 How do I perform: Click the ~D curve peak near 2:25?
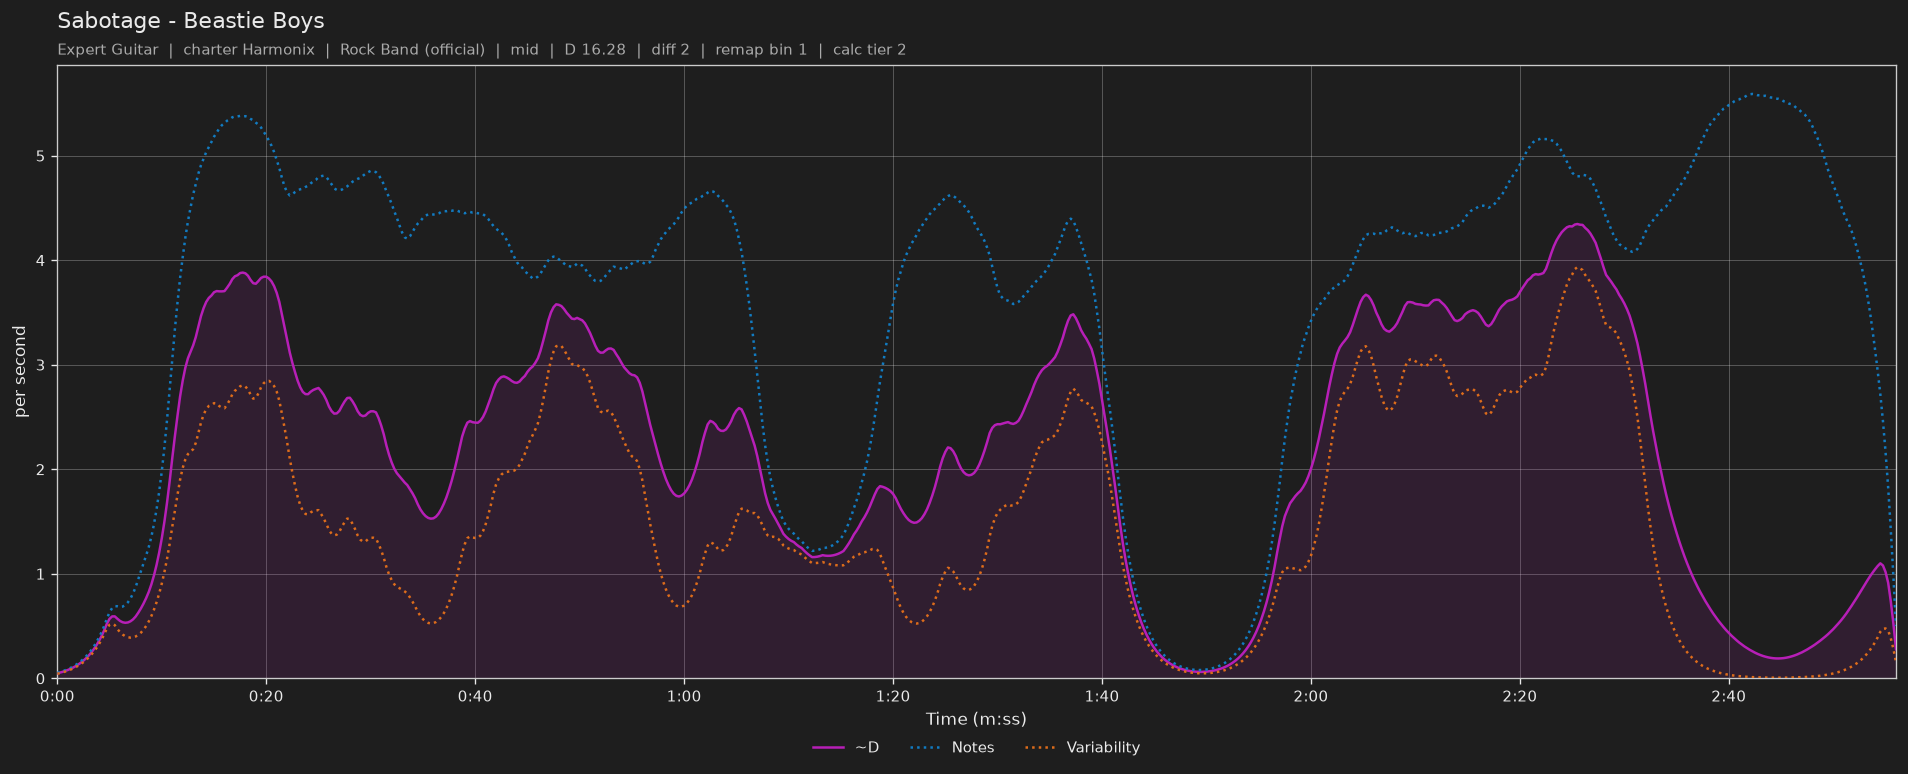click(1577, 224)
